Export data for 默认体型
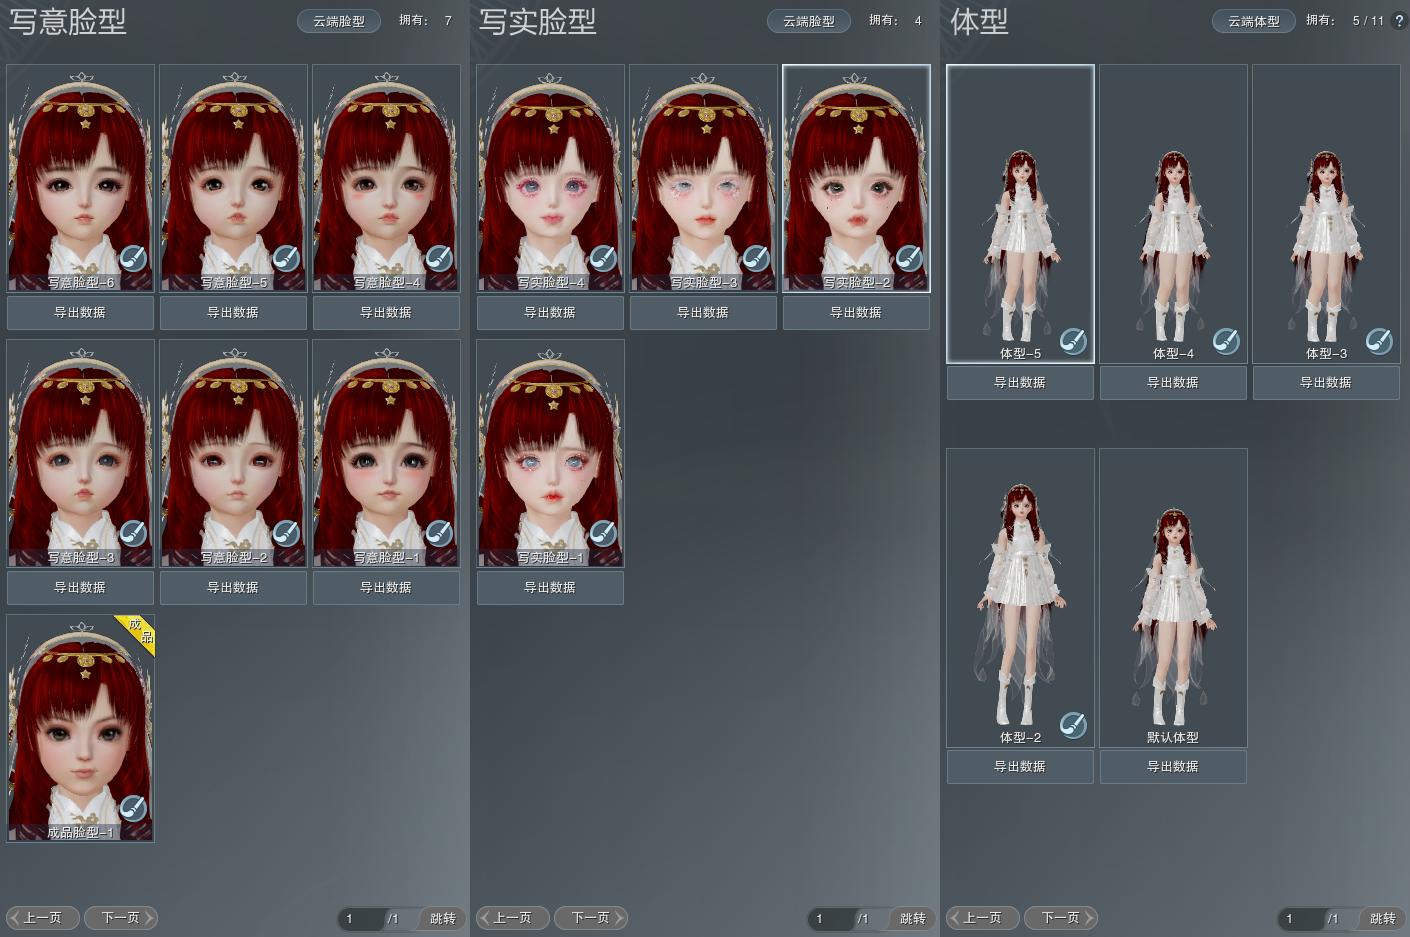 [1173, 767]
